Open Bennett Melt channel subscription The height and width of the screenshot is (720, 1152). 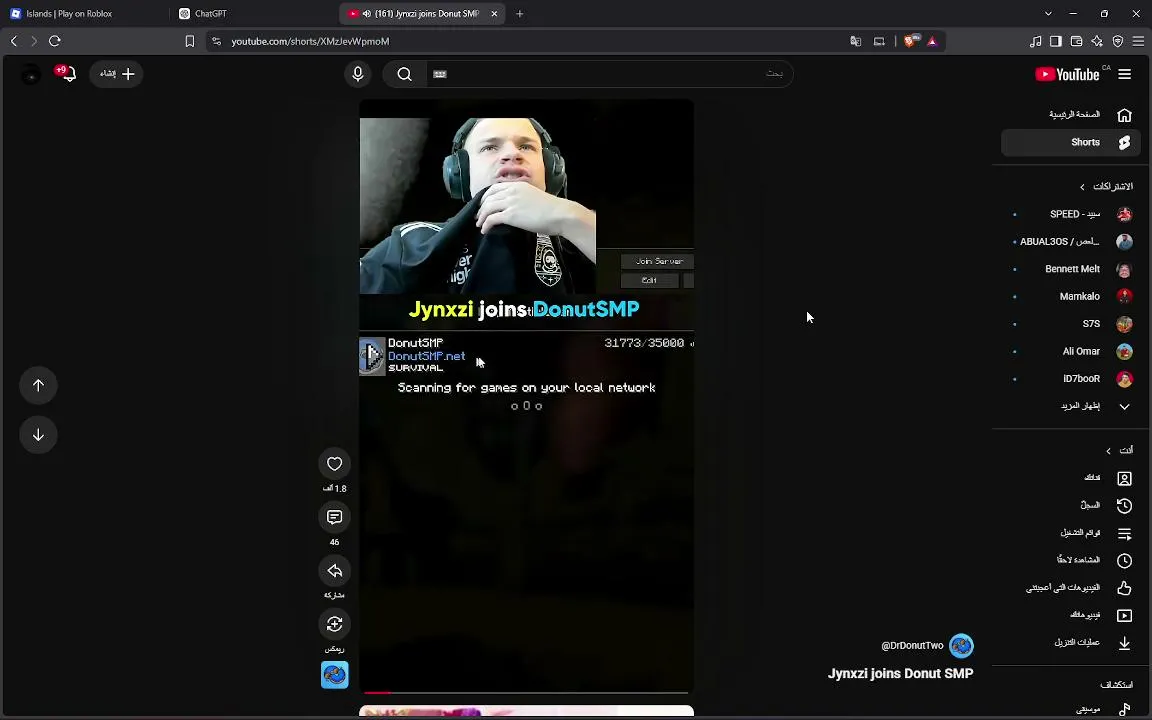point(1071,269)
